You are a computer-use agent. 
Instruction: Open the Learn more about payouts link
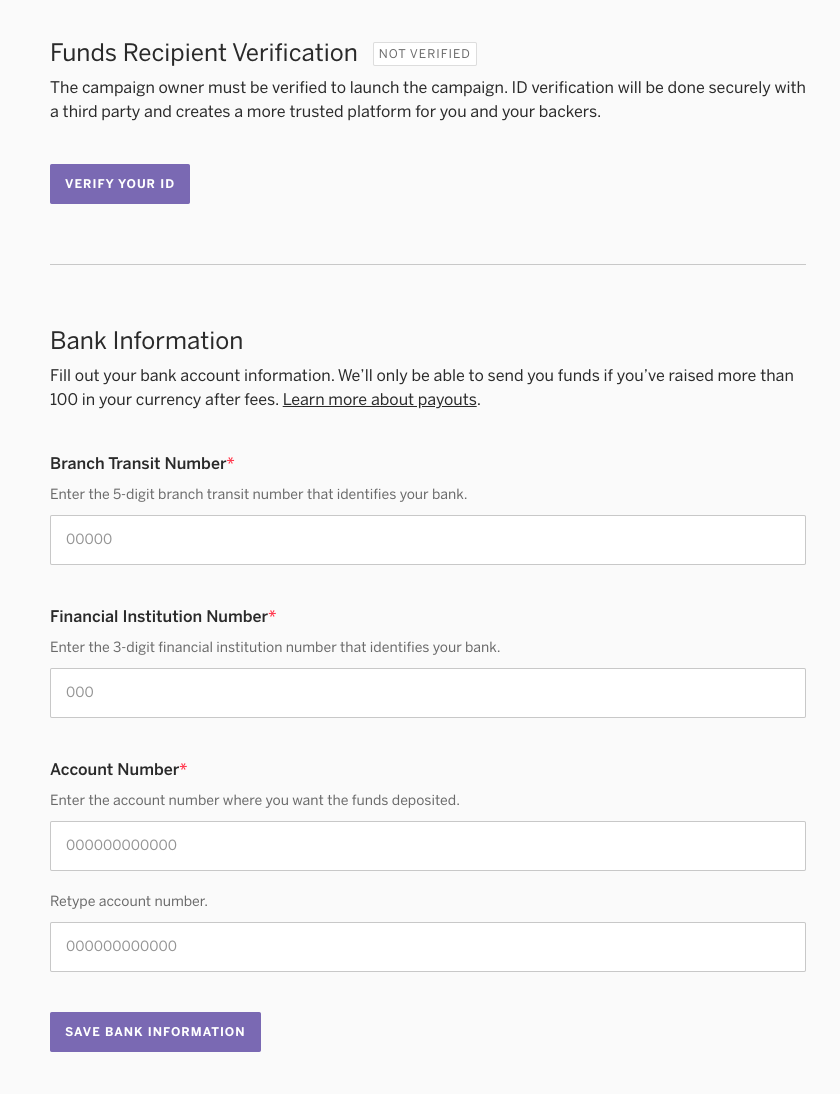point(380,400)
